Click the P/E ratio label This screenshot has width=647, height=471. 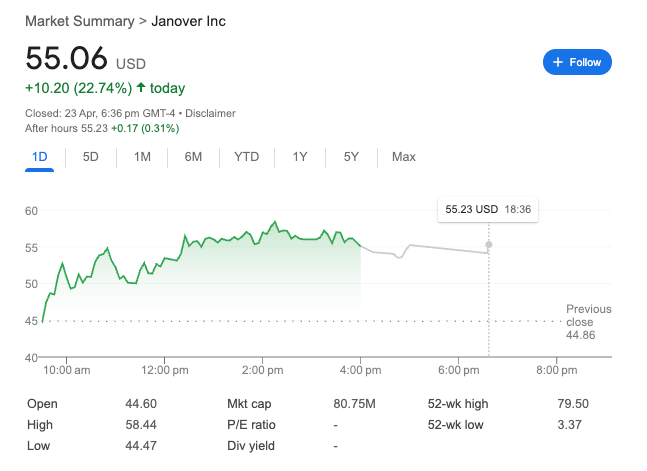[251, 425]
